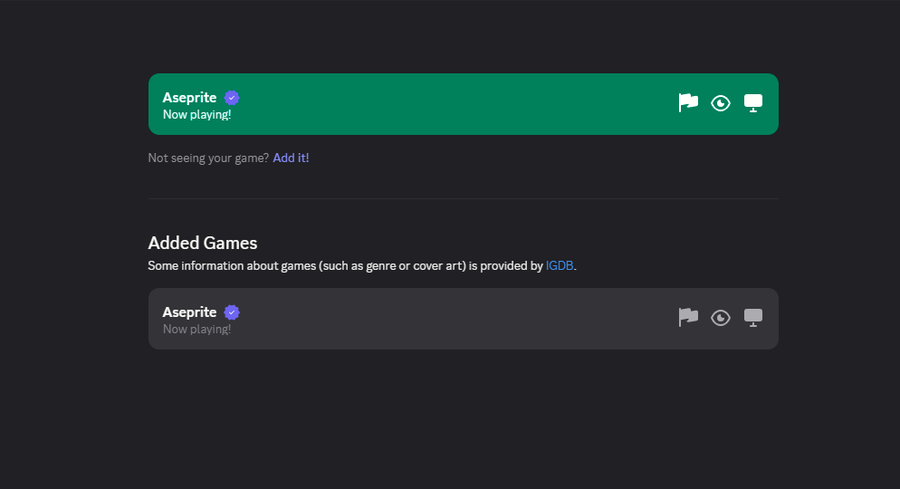This screenshot has height=489, width=900.
Task: Click the "Not seeing your game?" text
Action: [208, 158]
